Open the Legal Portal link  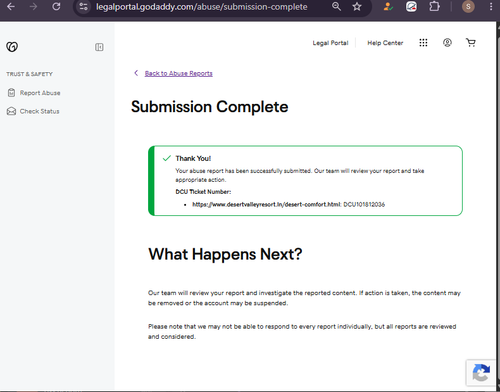pyautogui.click(x=330, y=43)
